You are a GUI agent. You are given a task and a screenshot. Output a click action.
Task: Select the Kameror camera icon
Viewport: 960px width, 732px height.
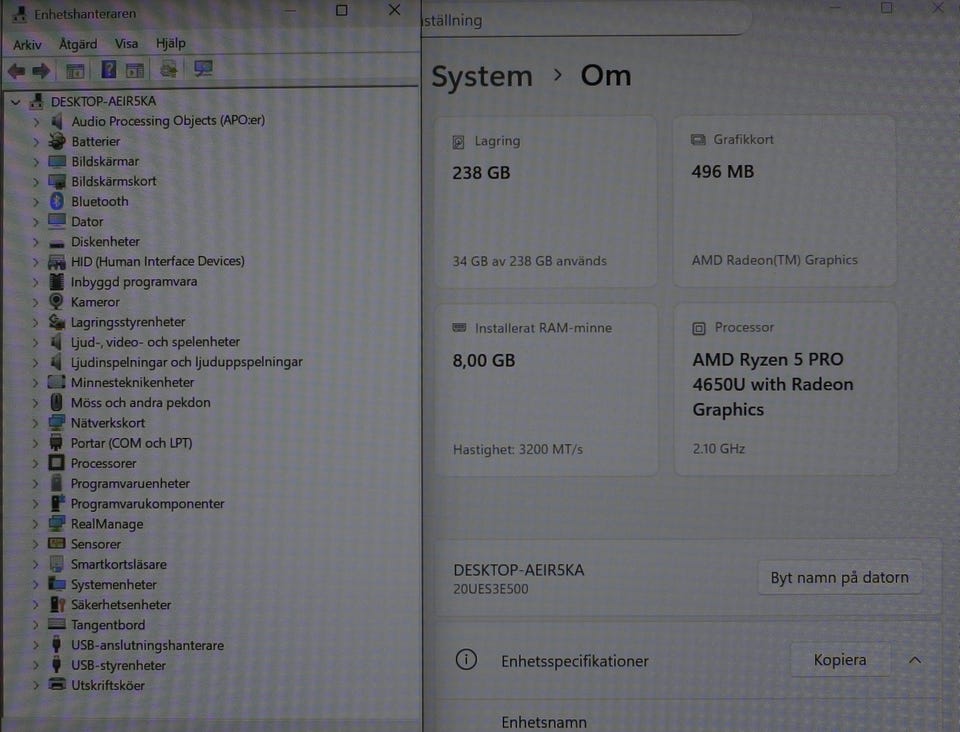[x=56, y=301]
